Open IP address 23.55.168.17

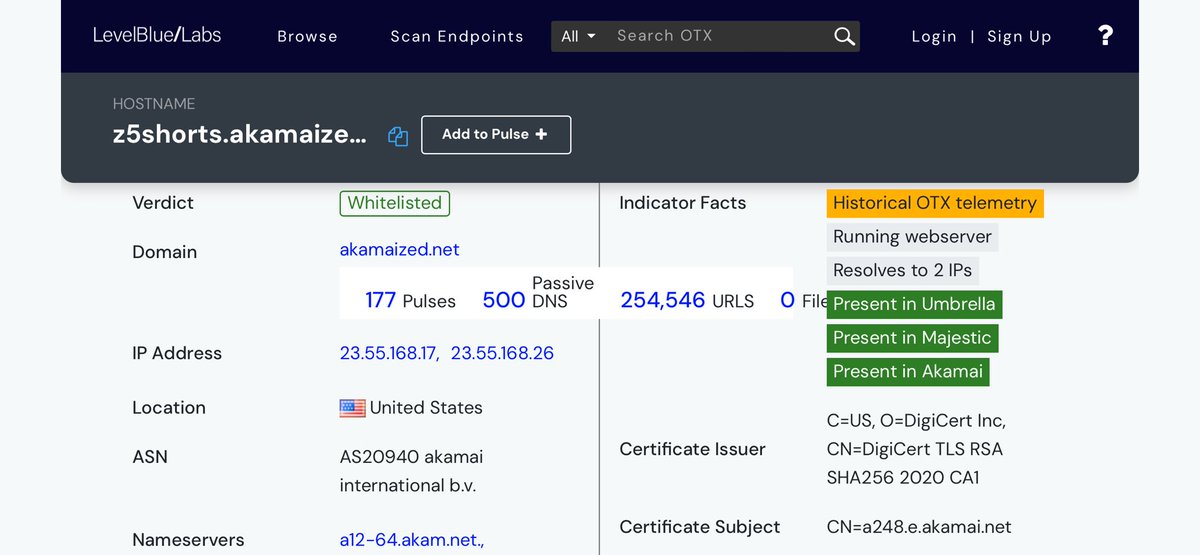click(x=389, y=353)
